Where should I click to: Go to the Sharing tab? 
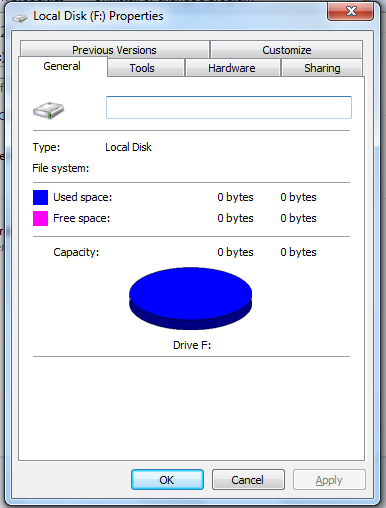coord(322,68)
